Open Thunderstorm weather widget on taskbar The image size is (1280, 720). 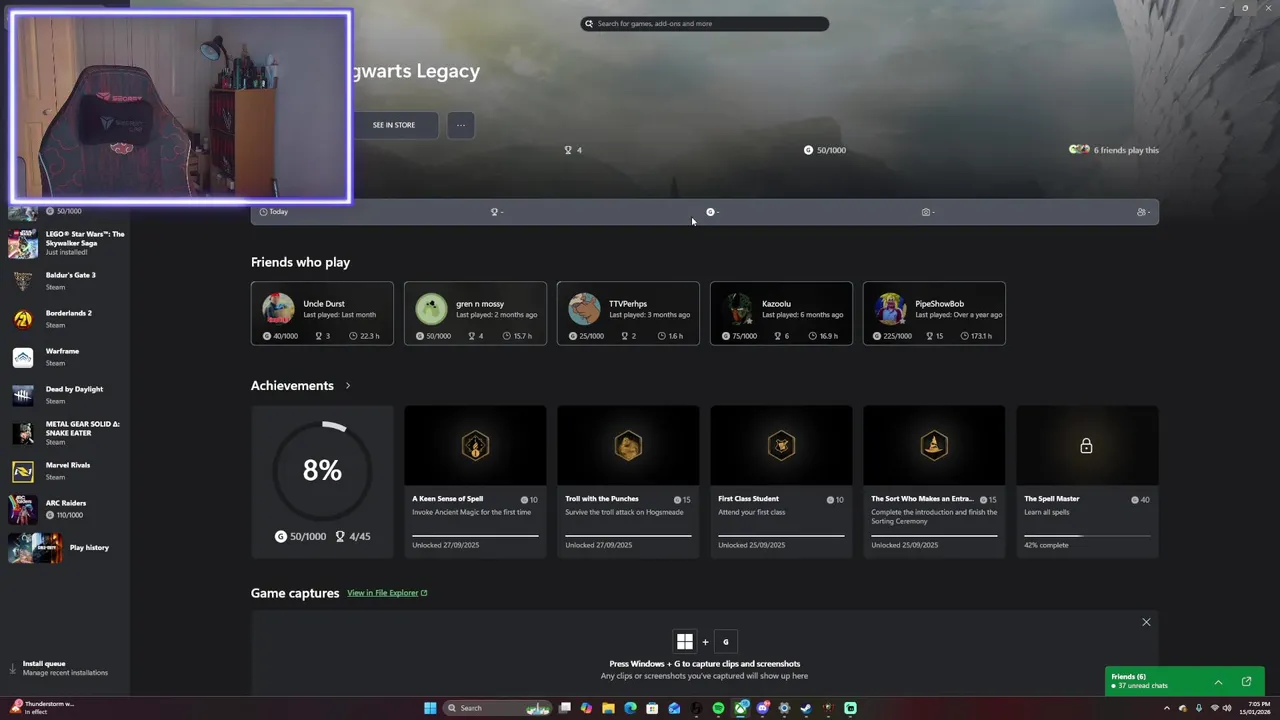[x=42, y=708]
